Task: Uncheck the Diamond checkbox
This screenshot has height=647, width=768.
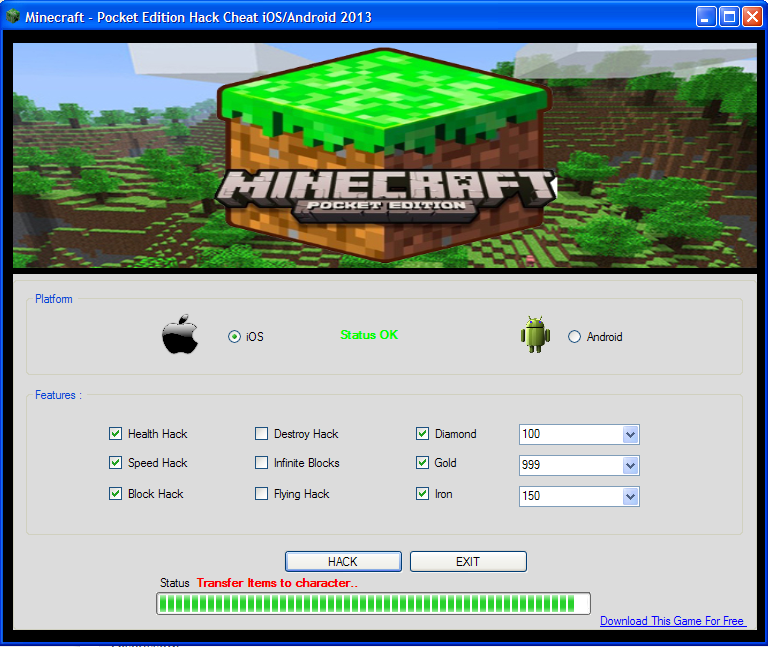Action: [x=422, y=433]
